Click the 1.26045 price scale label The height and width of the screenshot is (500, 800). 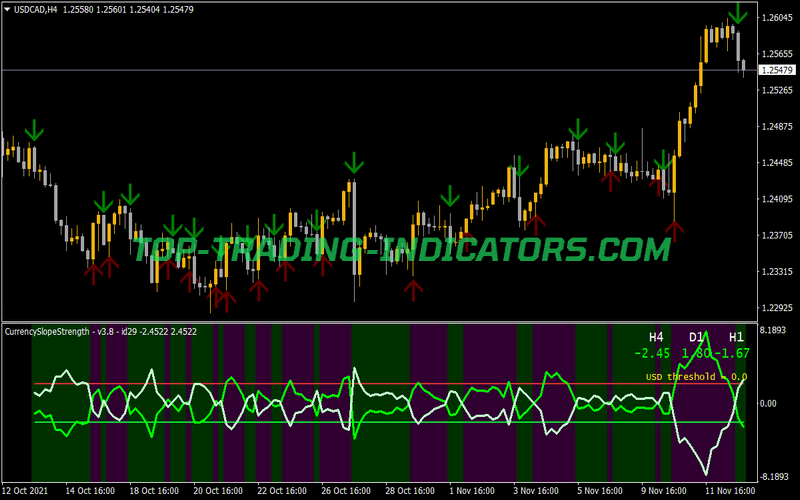tap(777, 18)
